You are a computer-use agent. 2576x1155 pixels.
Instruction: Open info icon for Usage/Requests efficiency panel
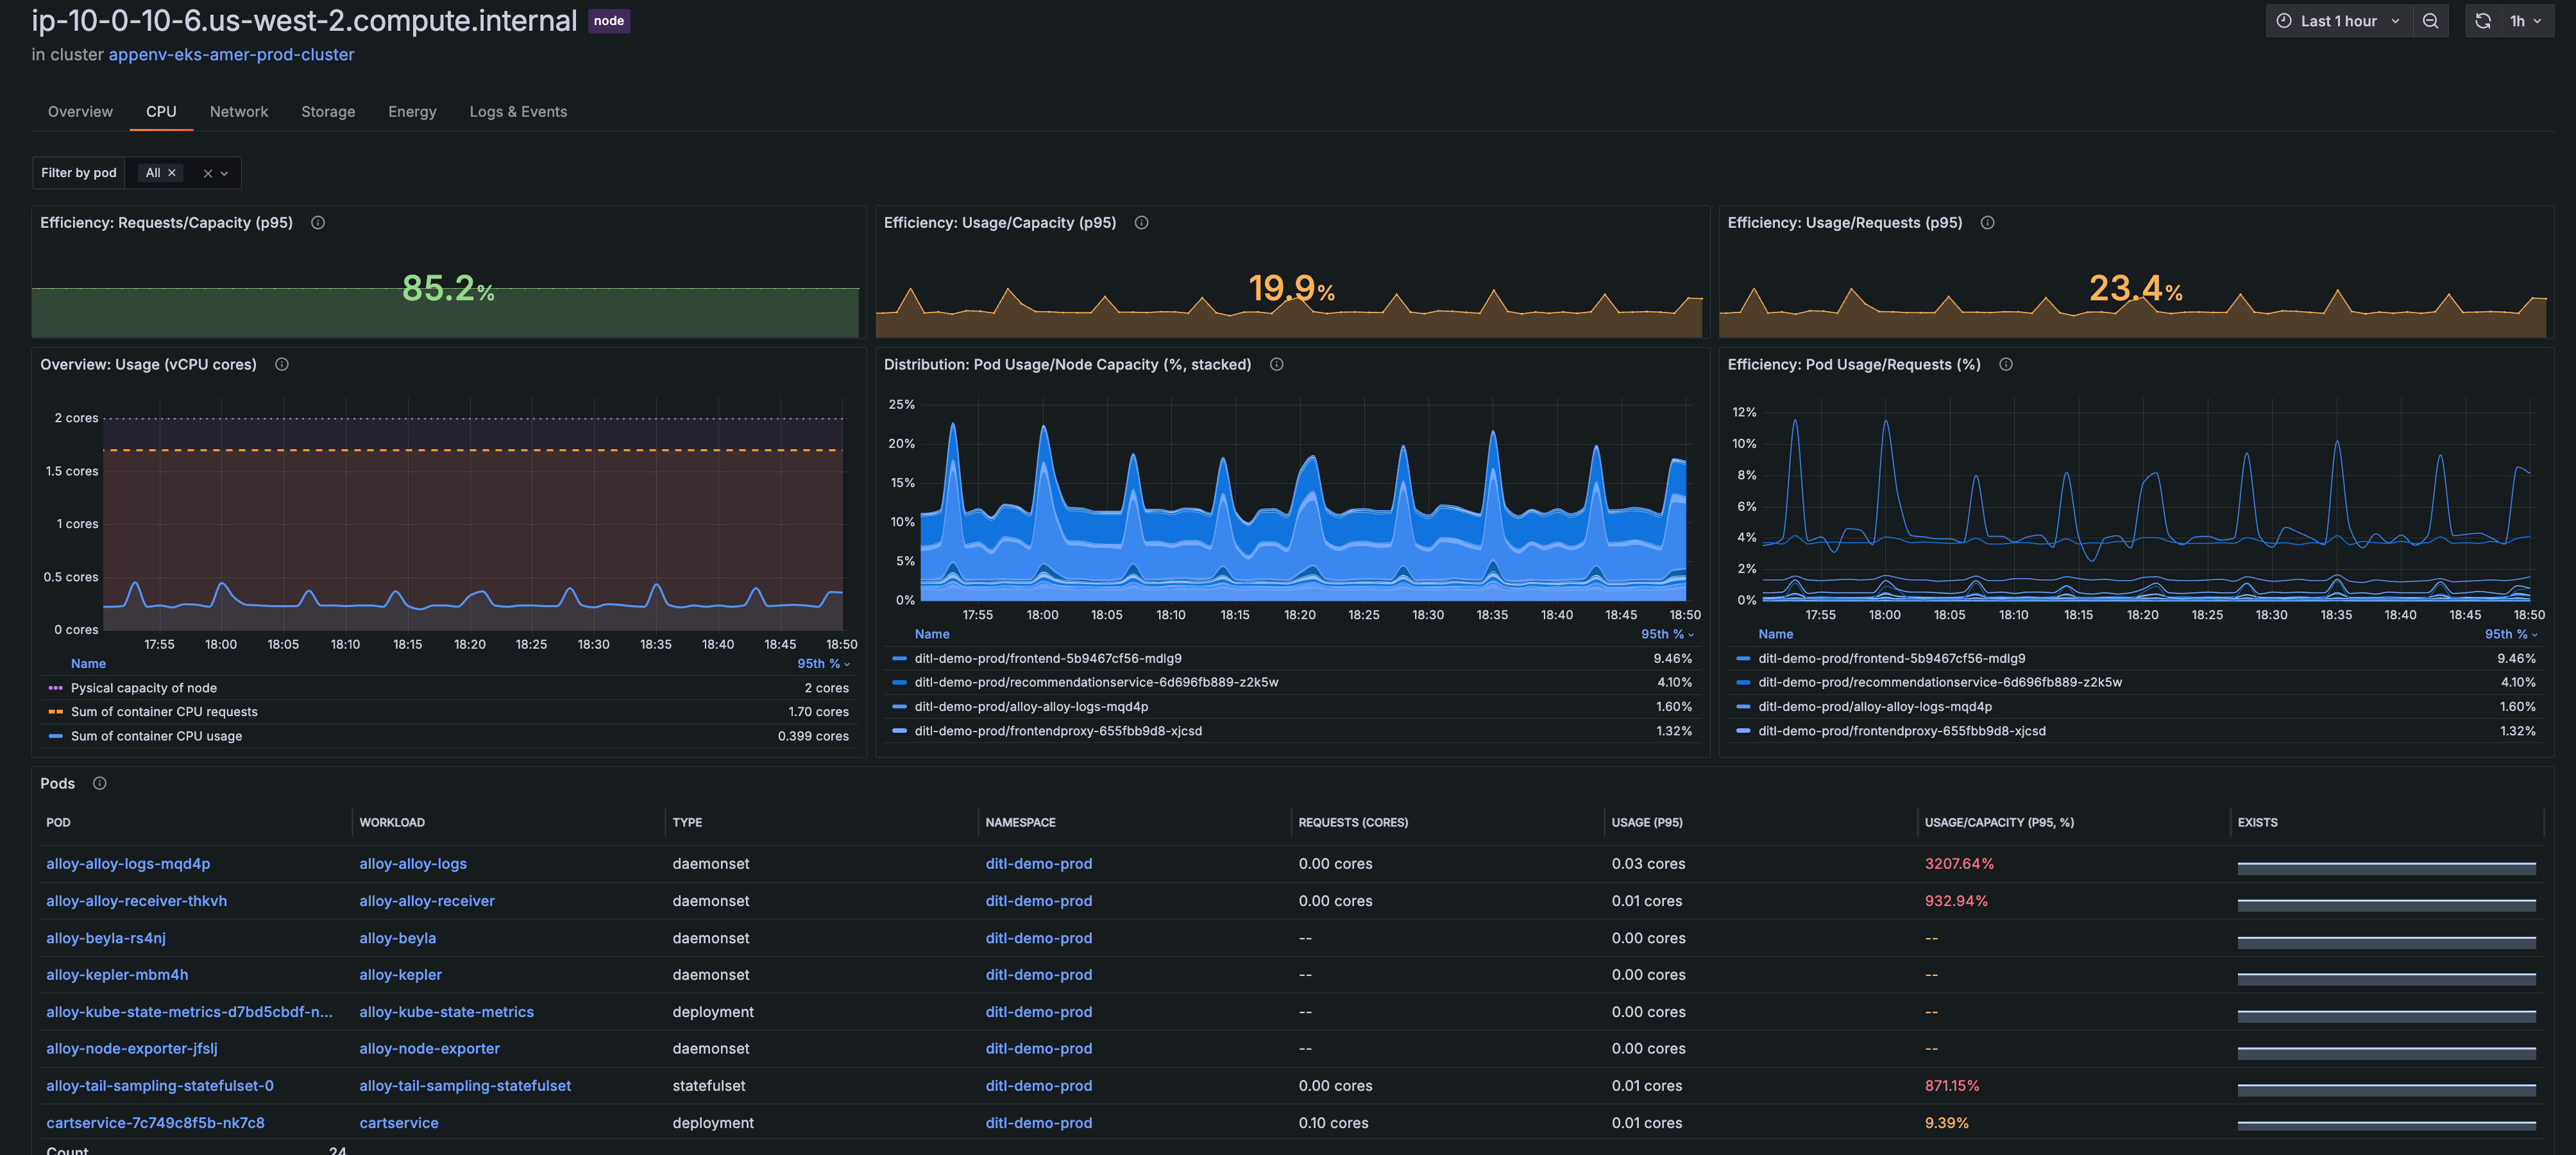[x=1987, y=223]
